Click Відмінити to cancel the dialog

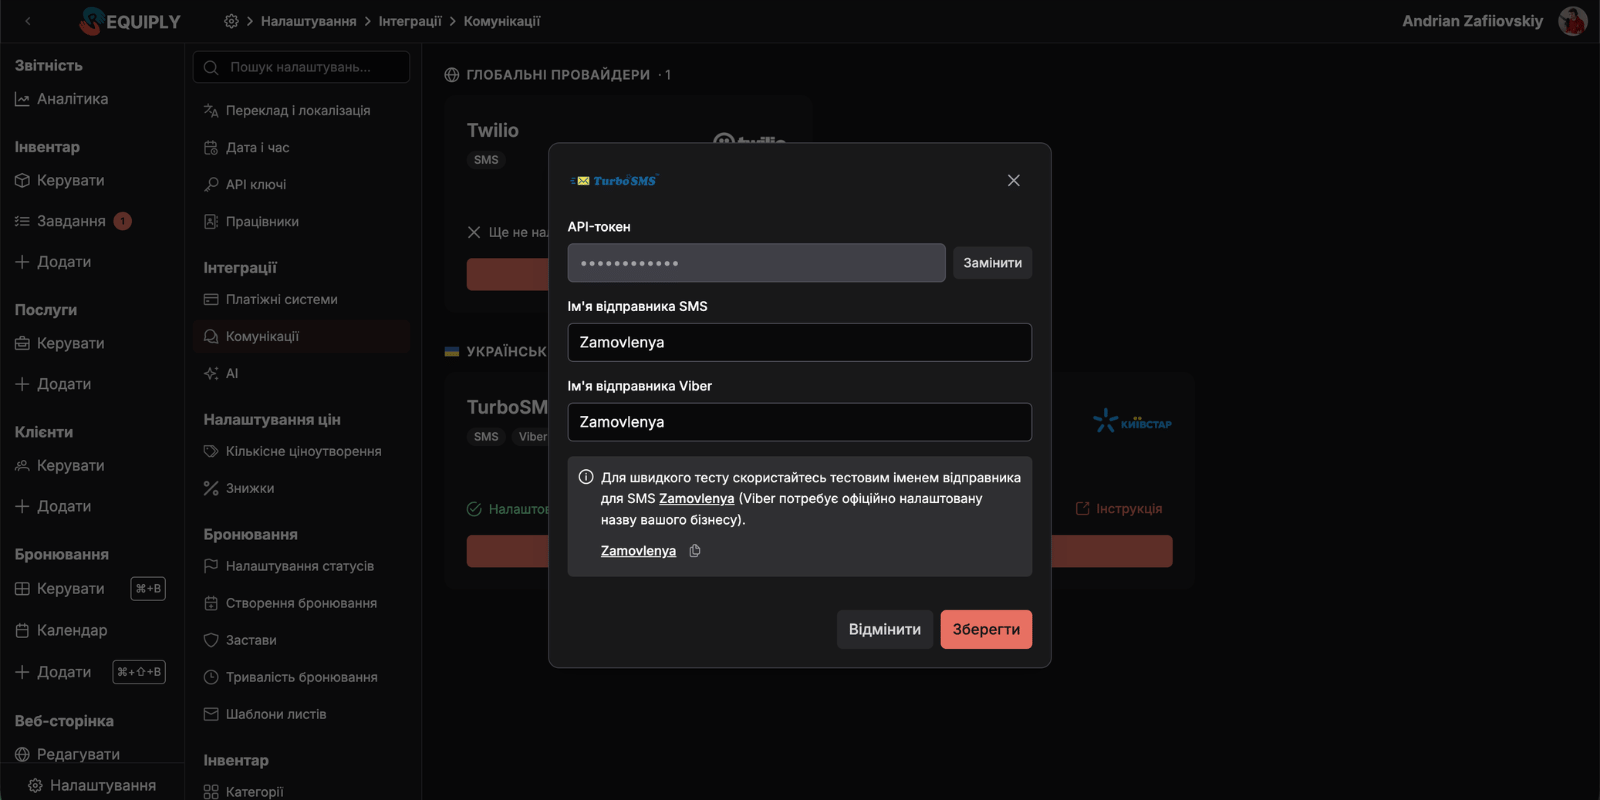[x=884, y=629]
